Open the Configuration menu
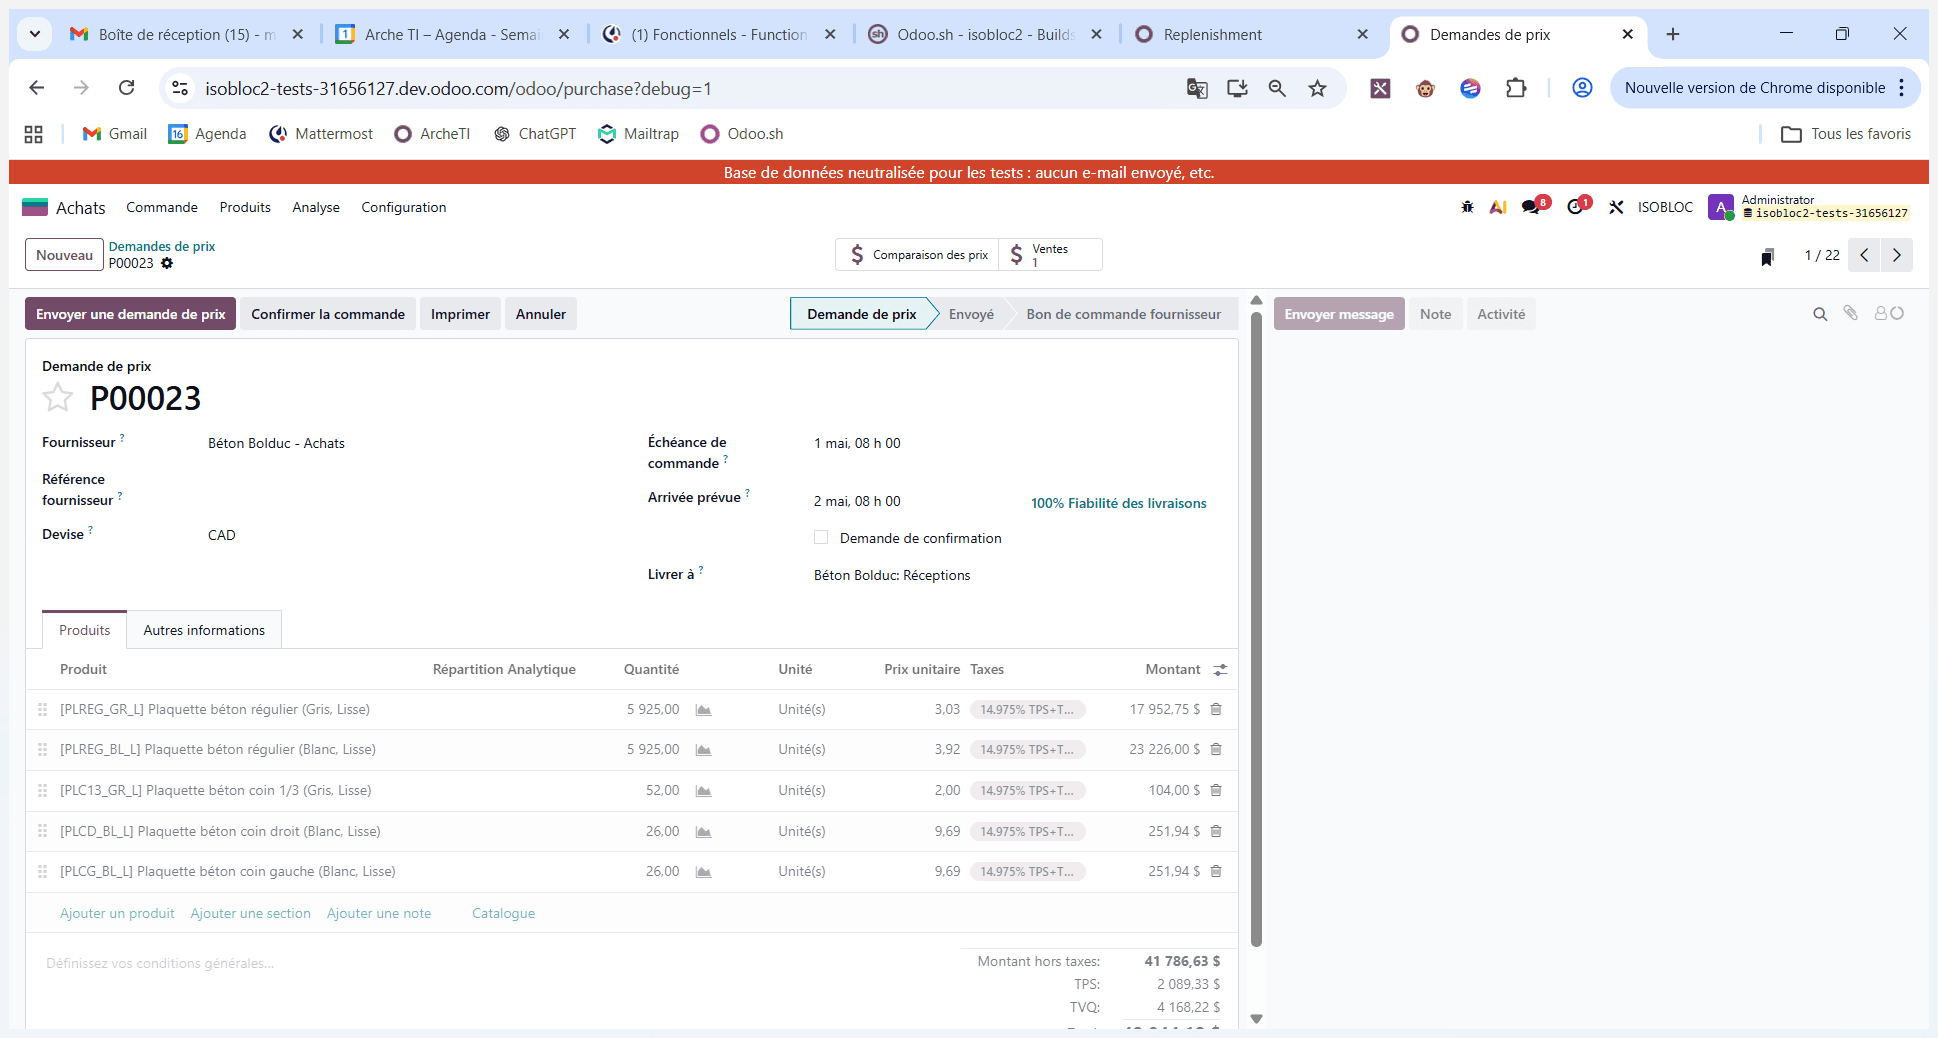 click(x=404, y=207)
